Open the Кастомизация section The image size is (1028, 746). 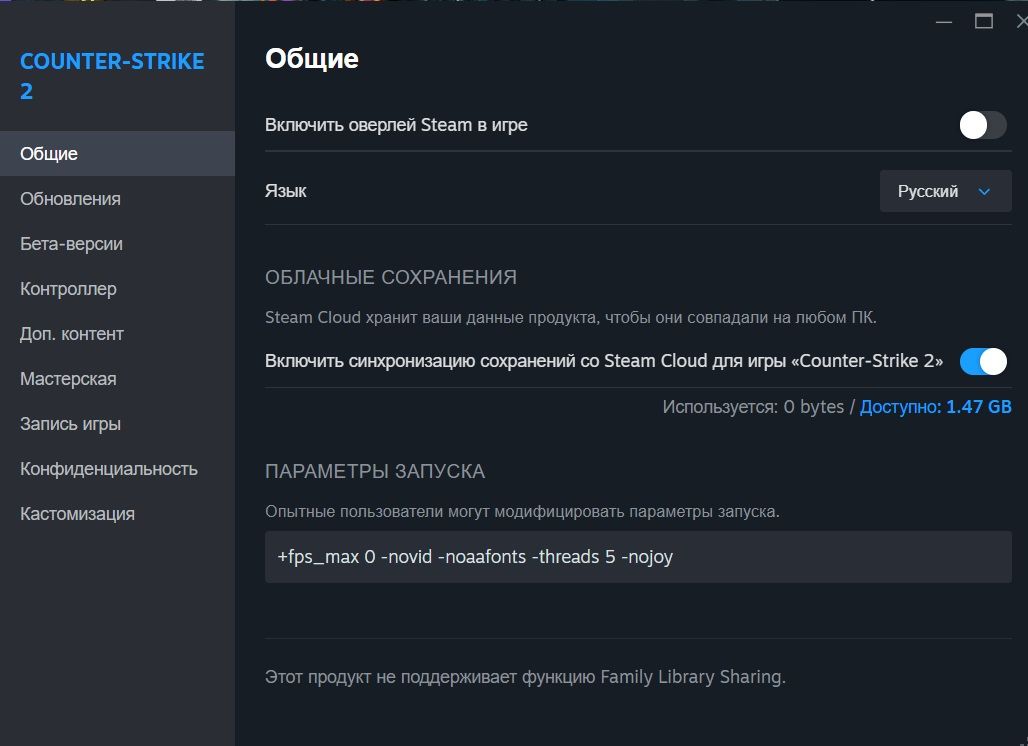click(x=77, y=513)
